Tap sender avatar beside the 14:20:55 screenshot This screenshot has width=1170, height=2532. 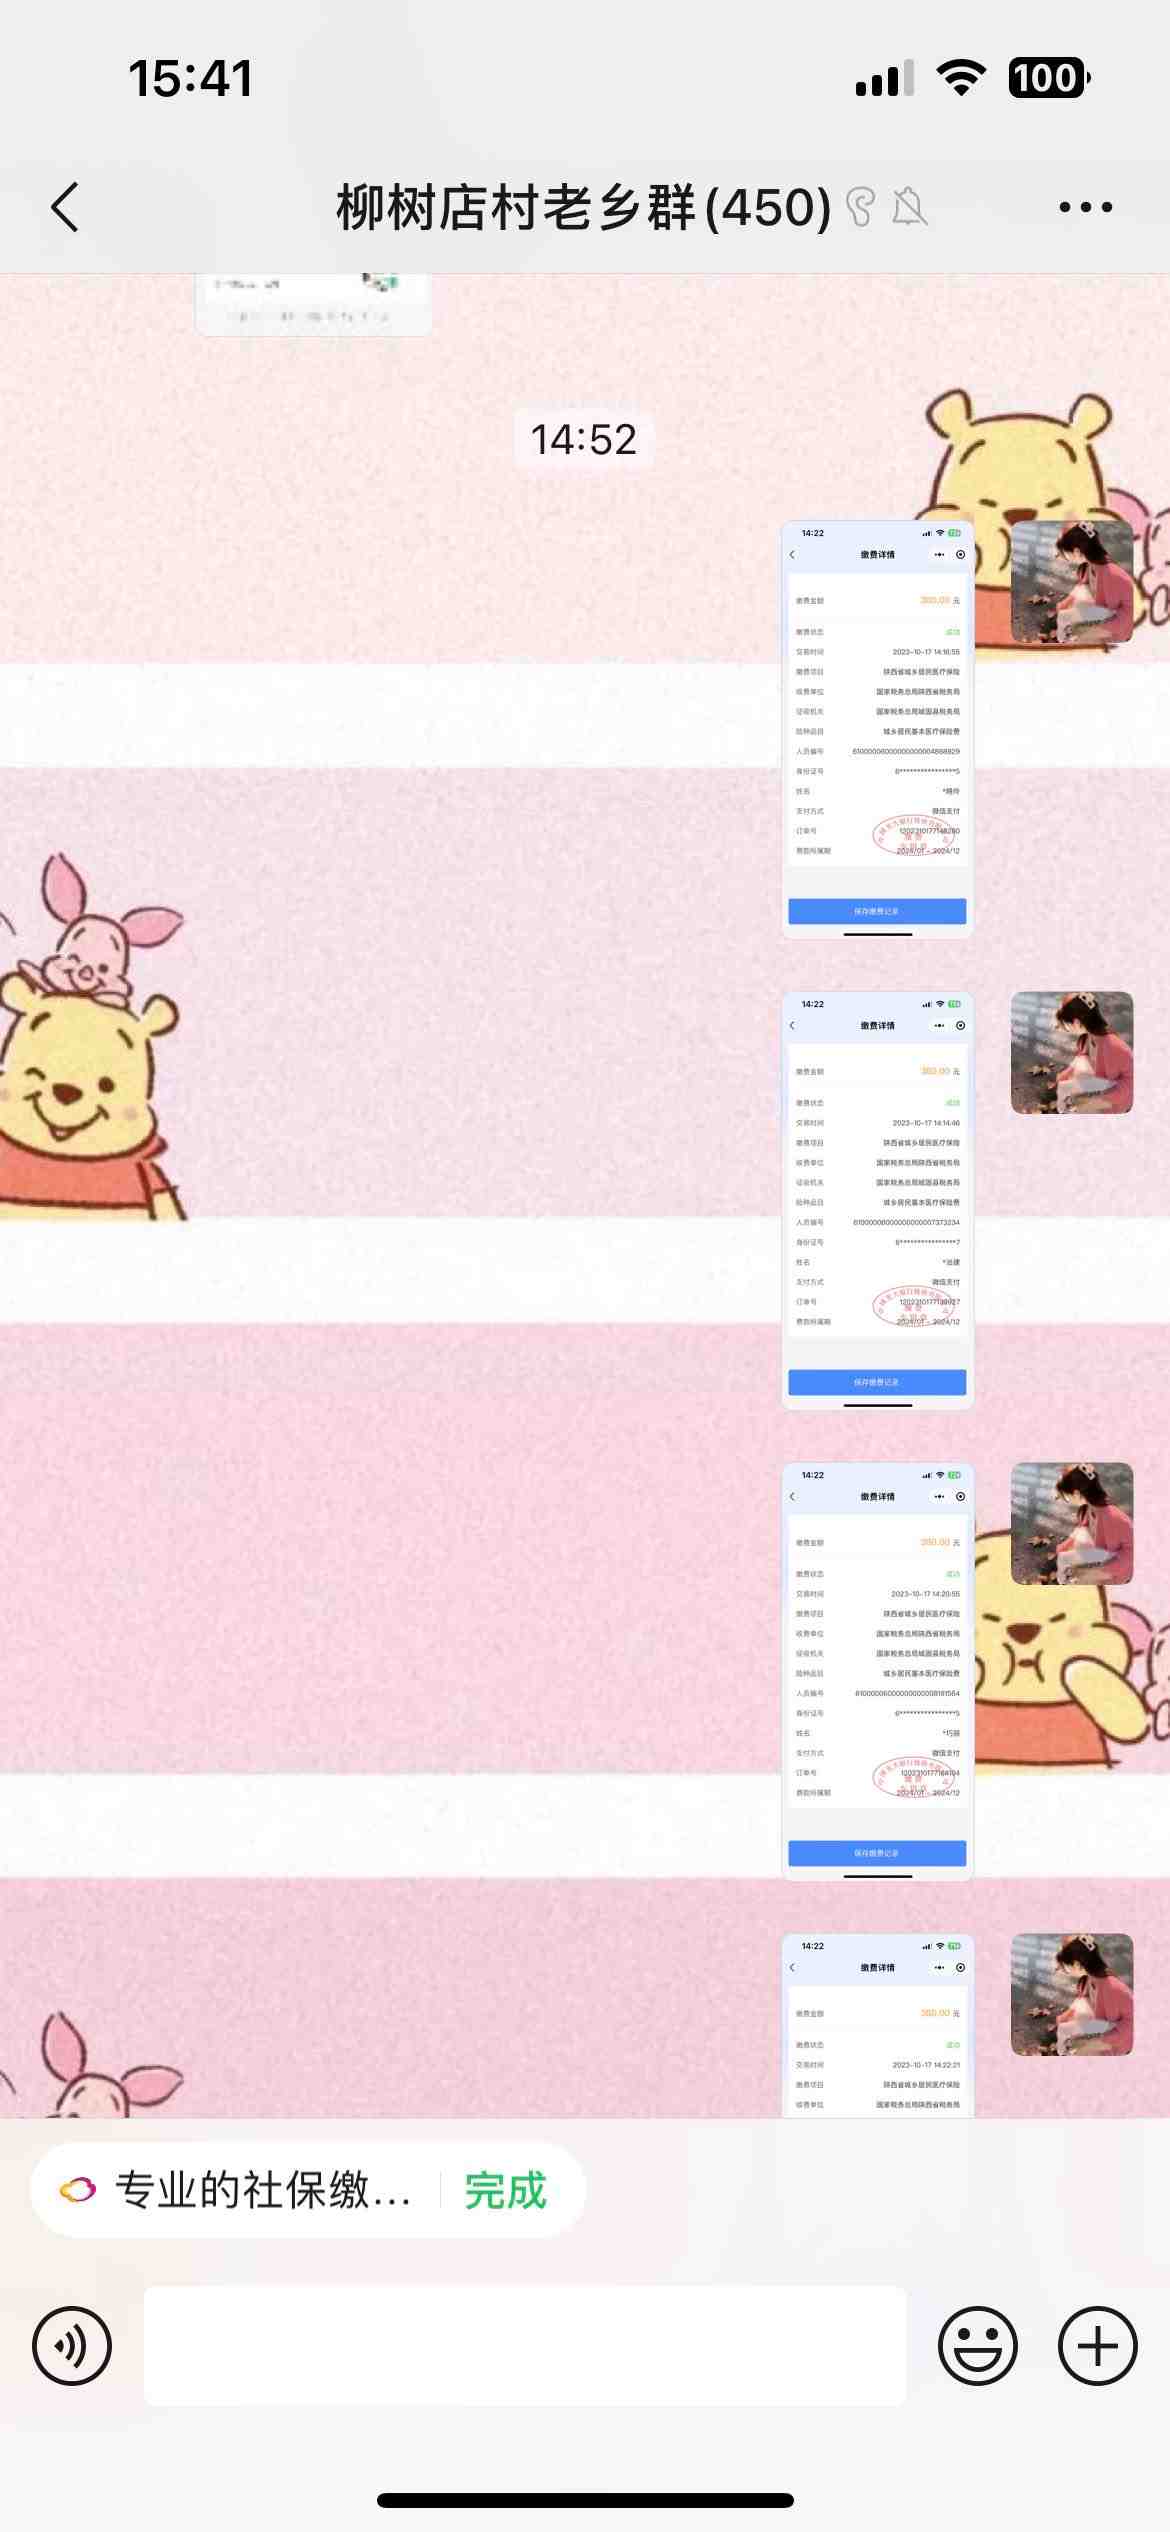(1072, 1523)
